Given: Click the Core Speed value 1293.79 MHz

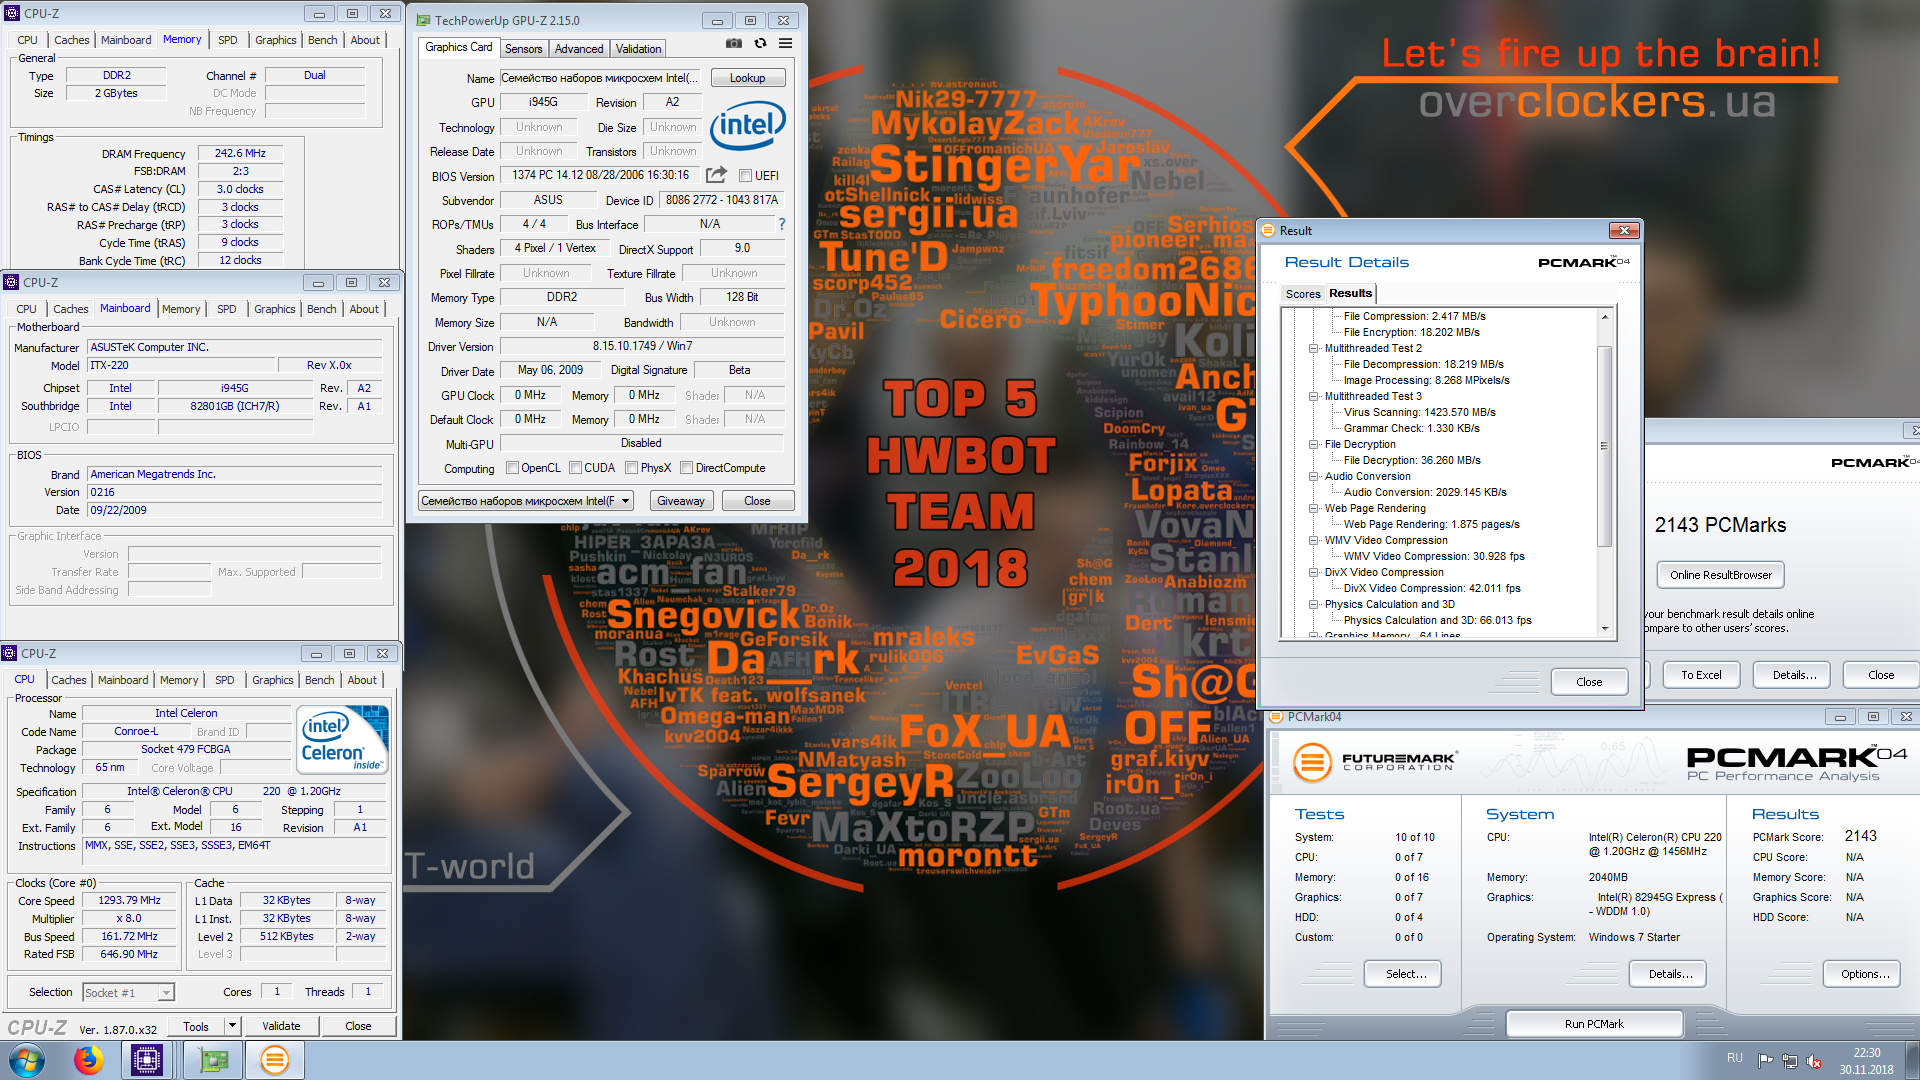Looking at the screenshot, I should (130, 901).
